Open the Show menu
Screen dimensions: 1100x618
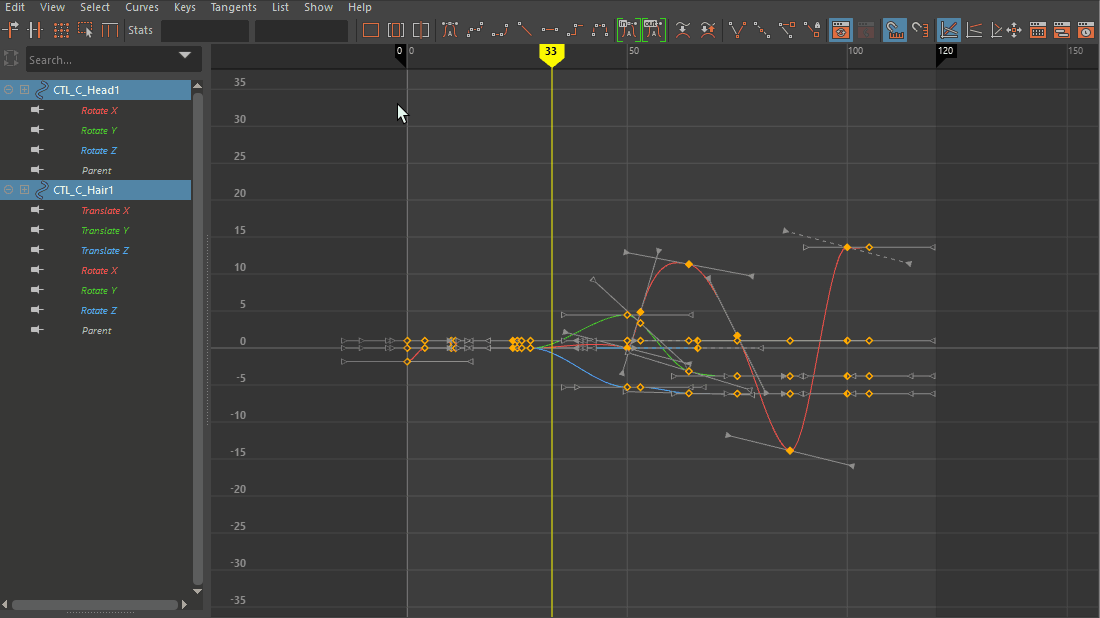318,7
